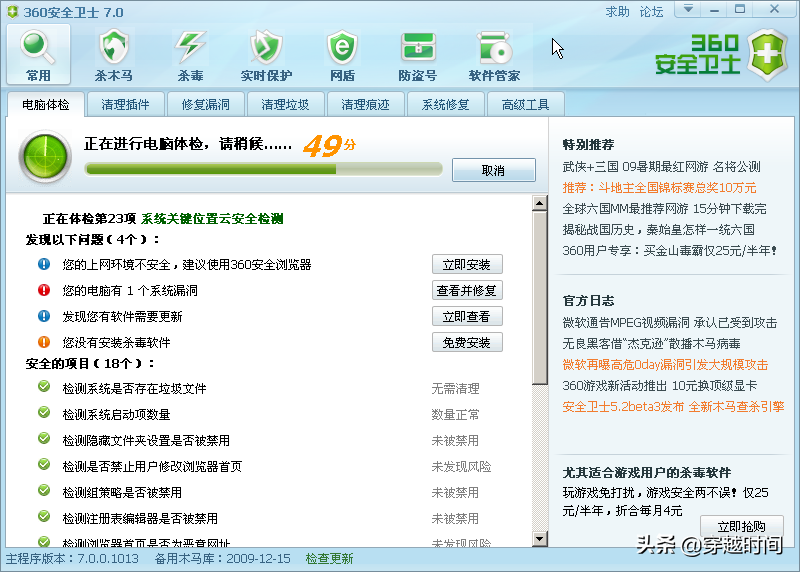
Task: Open the 网盾 web shield icon
Action: pyautogui.click(x=342, y=53)
